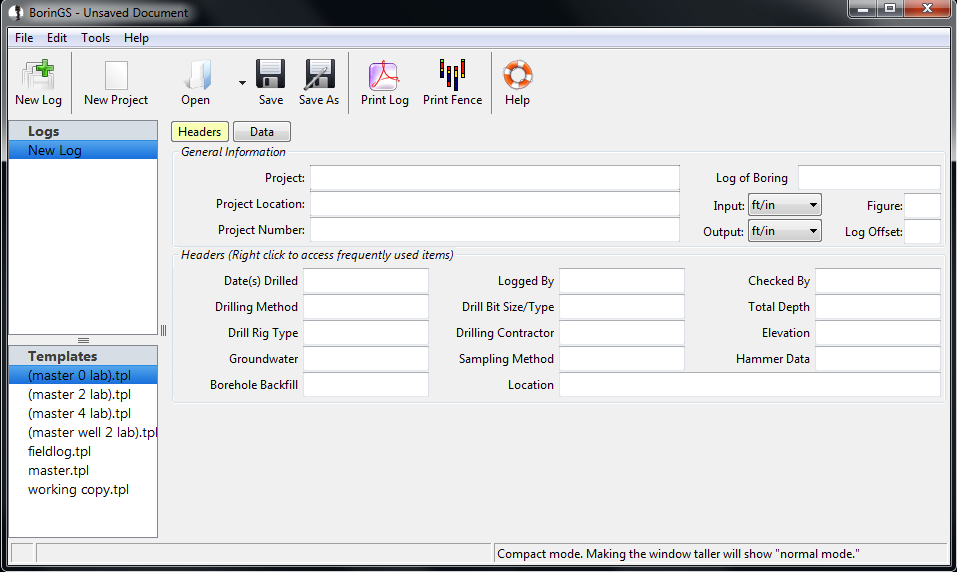Screen dimensions: 957x572
Task: Click the BorinGS title bar app icon
Action: tap(16, 12)
